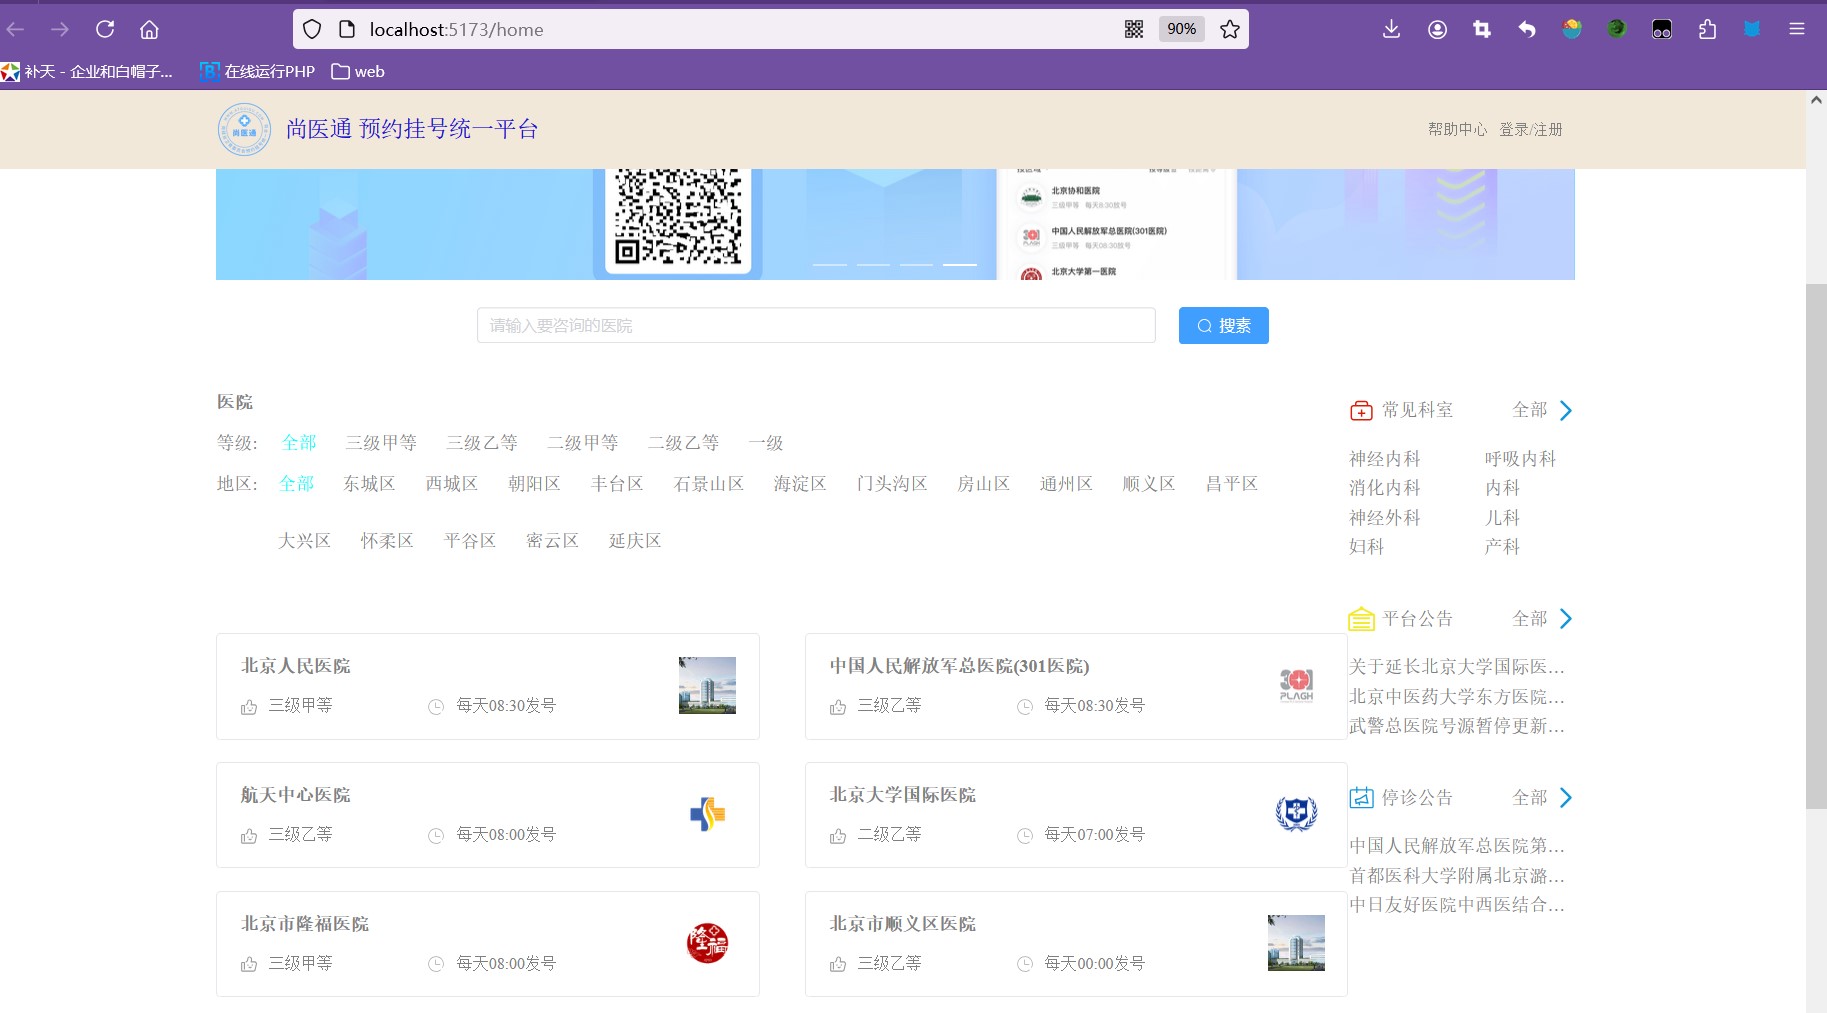Image resolution: width=1827 pixels, height=1013 pixels.
Task: Click the shield tracking protection icon
Action: coord(312,29)
